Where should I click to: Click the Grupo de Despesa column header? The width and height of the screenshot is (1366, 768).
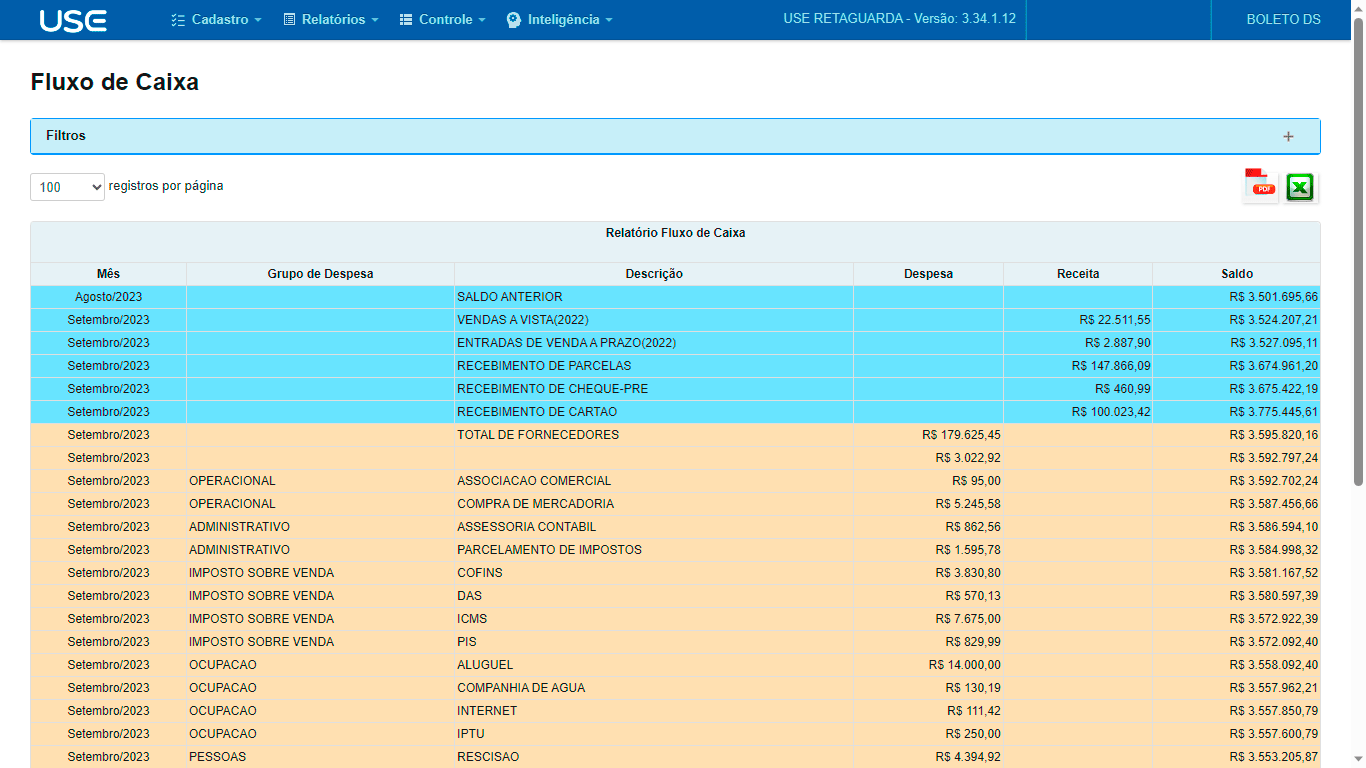[x=320, y=274]
